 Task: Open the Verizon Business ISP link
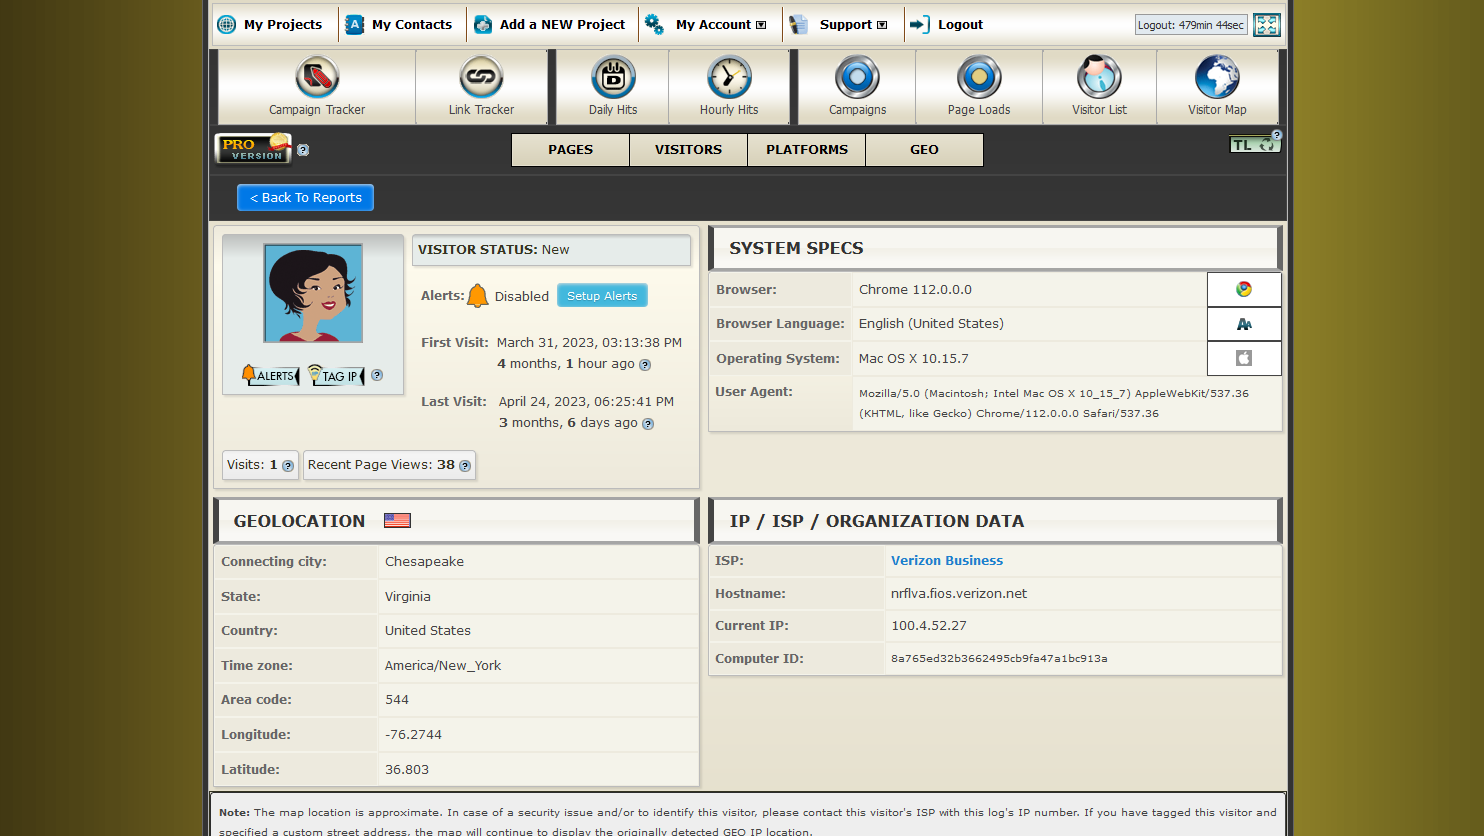point(946,561)
